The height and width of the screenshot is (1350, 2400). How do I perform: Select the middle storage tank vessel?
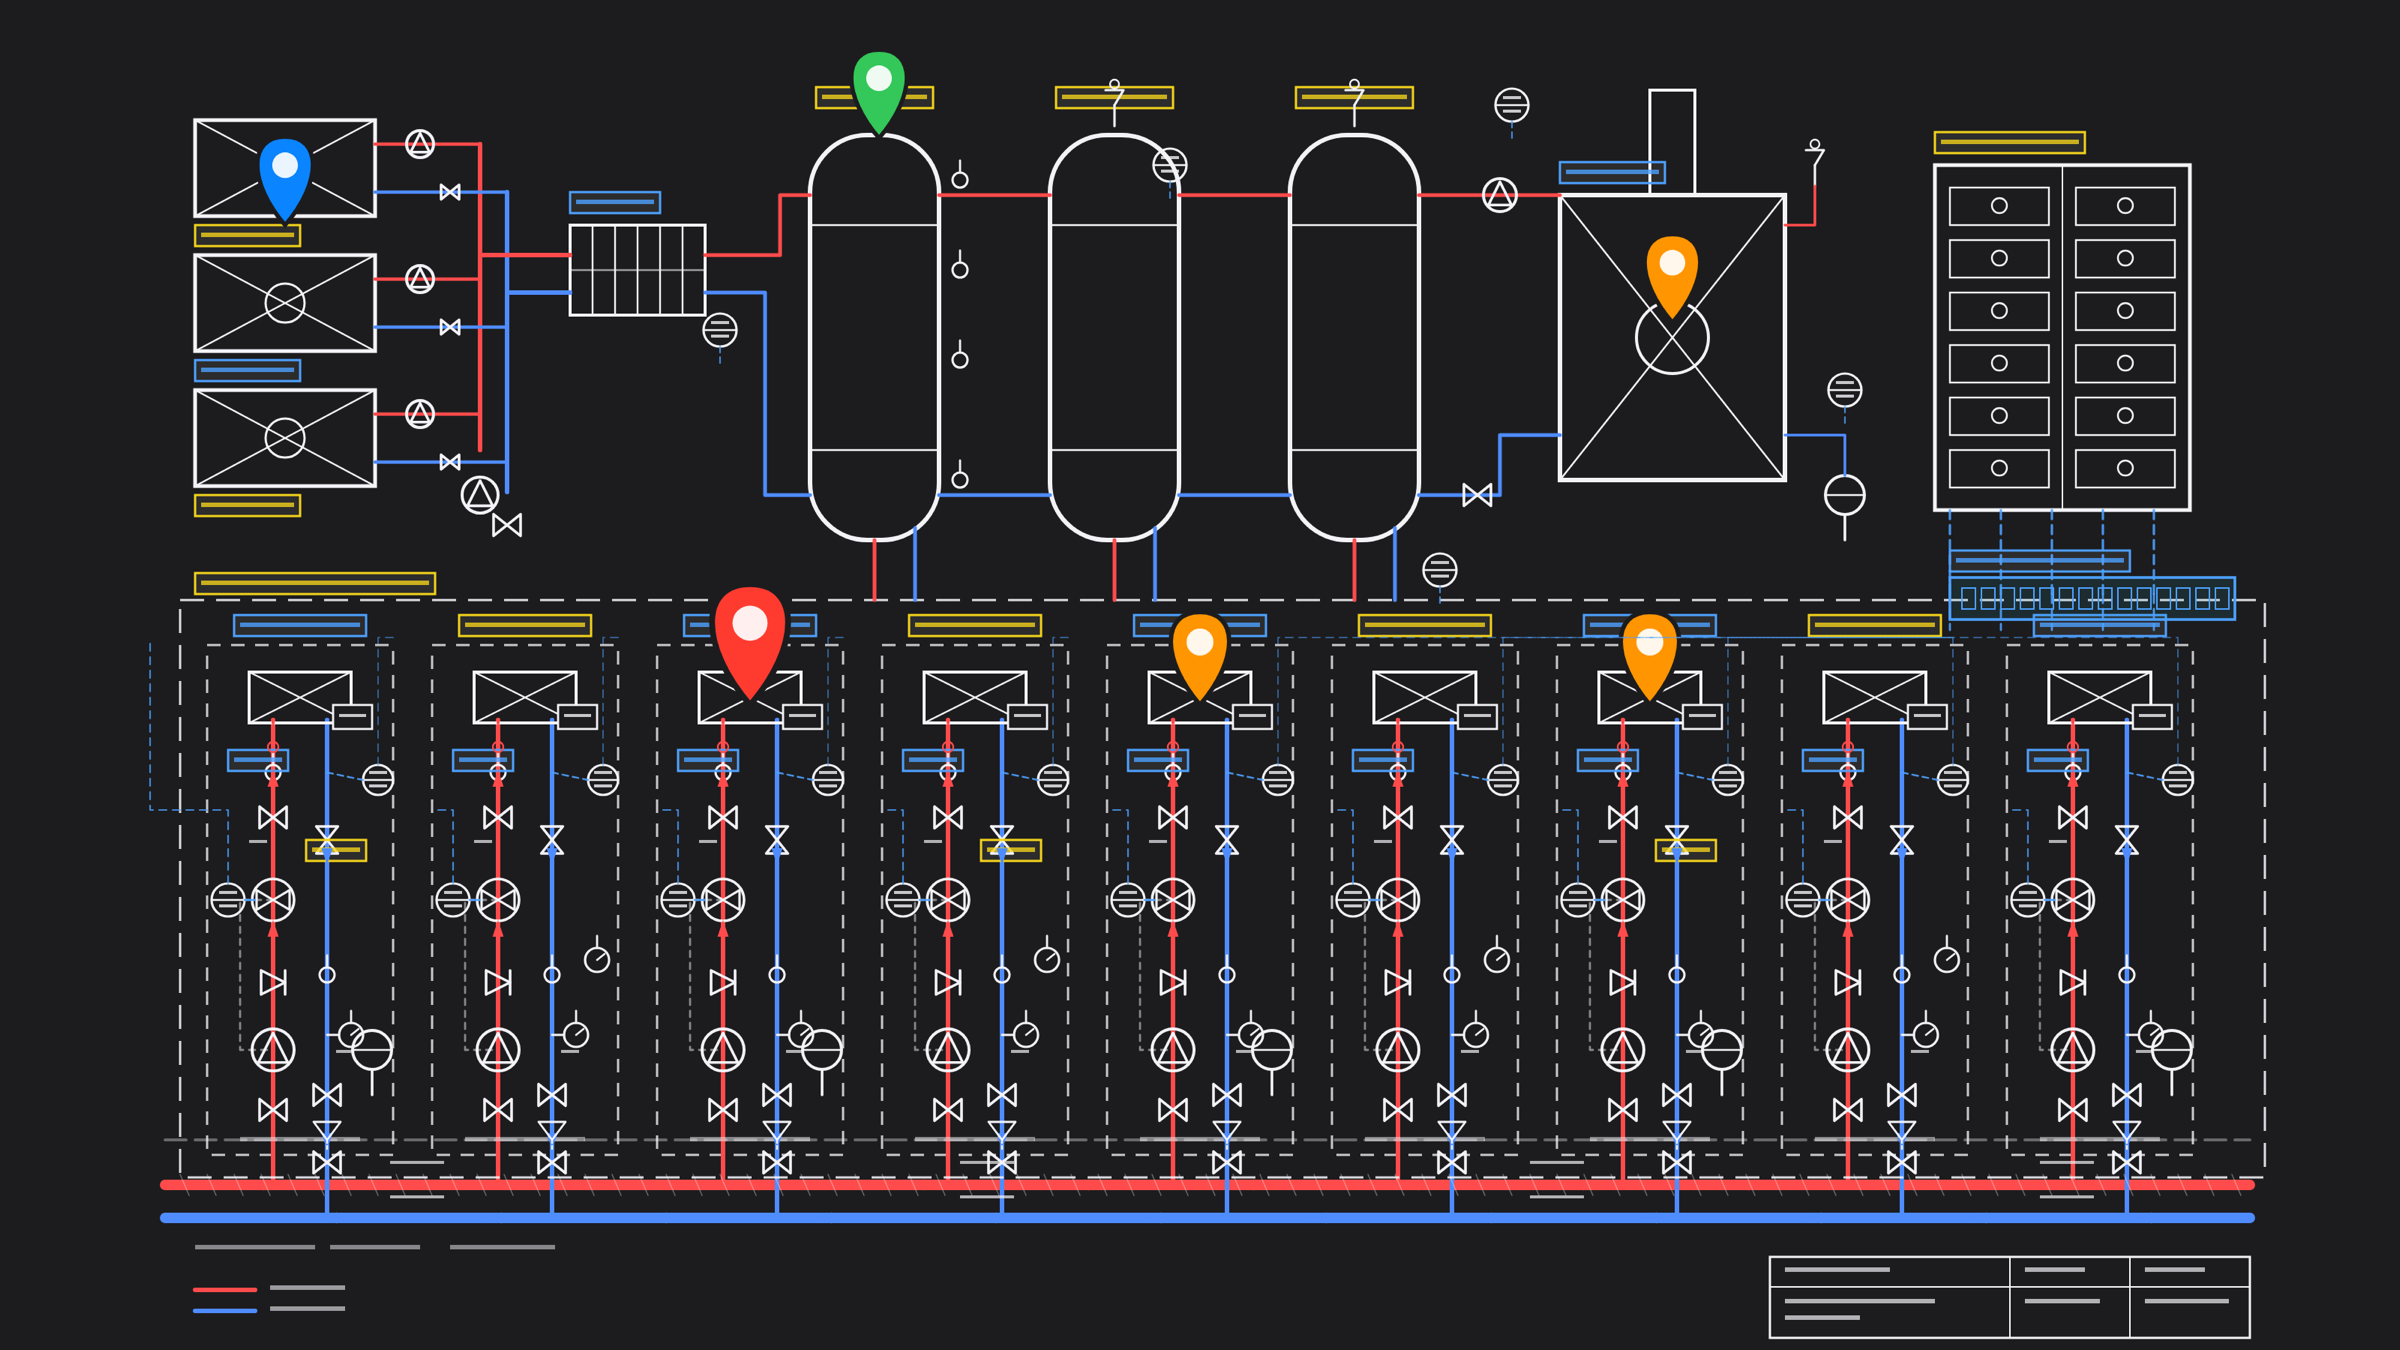tap(1114, 337)
